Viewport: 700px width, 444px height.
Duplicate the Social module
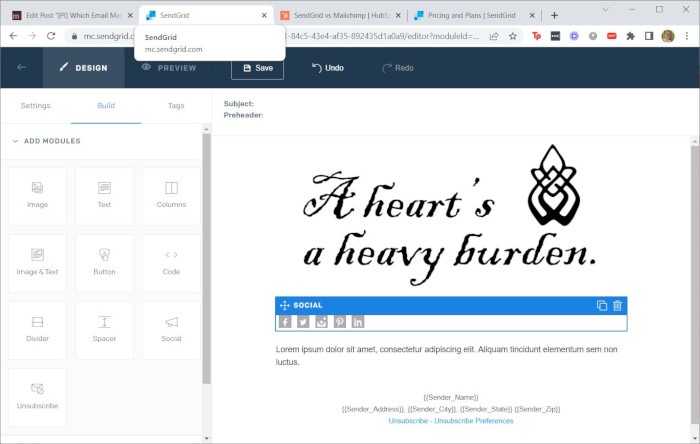(602, 305)
